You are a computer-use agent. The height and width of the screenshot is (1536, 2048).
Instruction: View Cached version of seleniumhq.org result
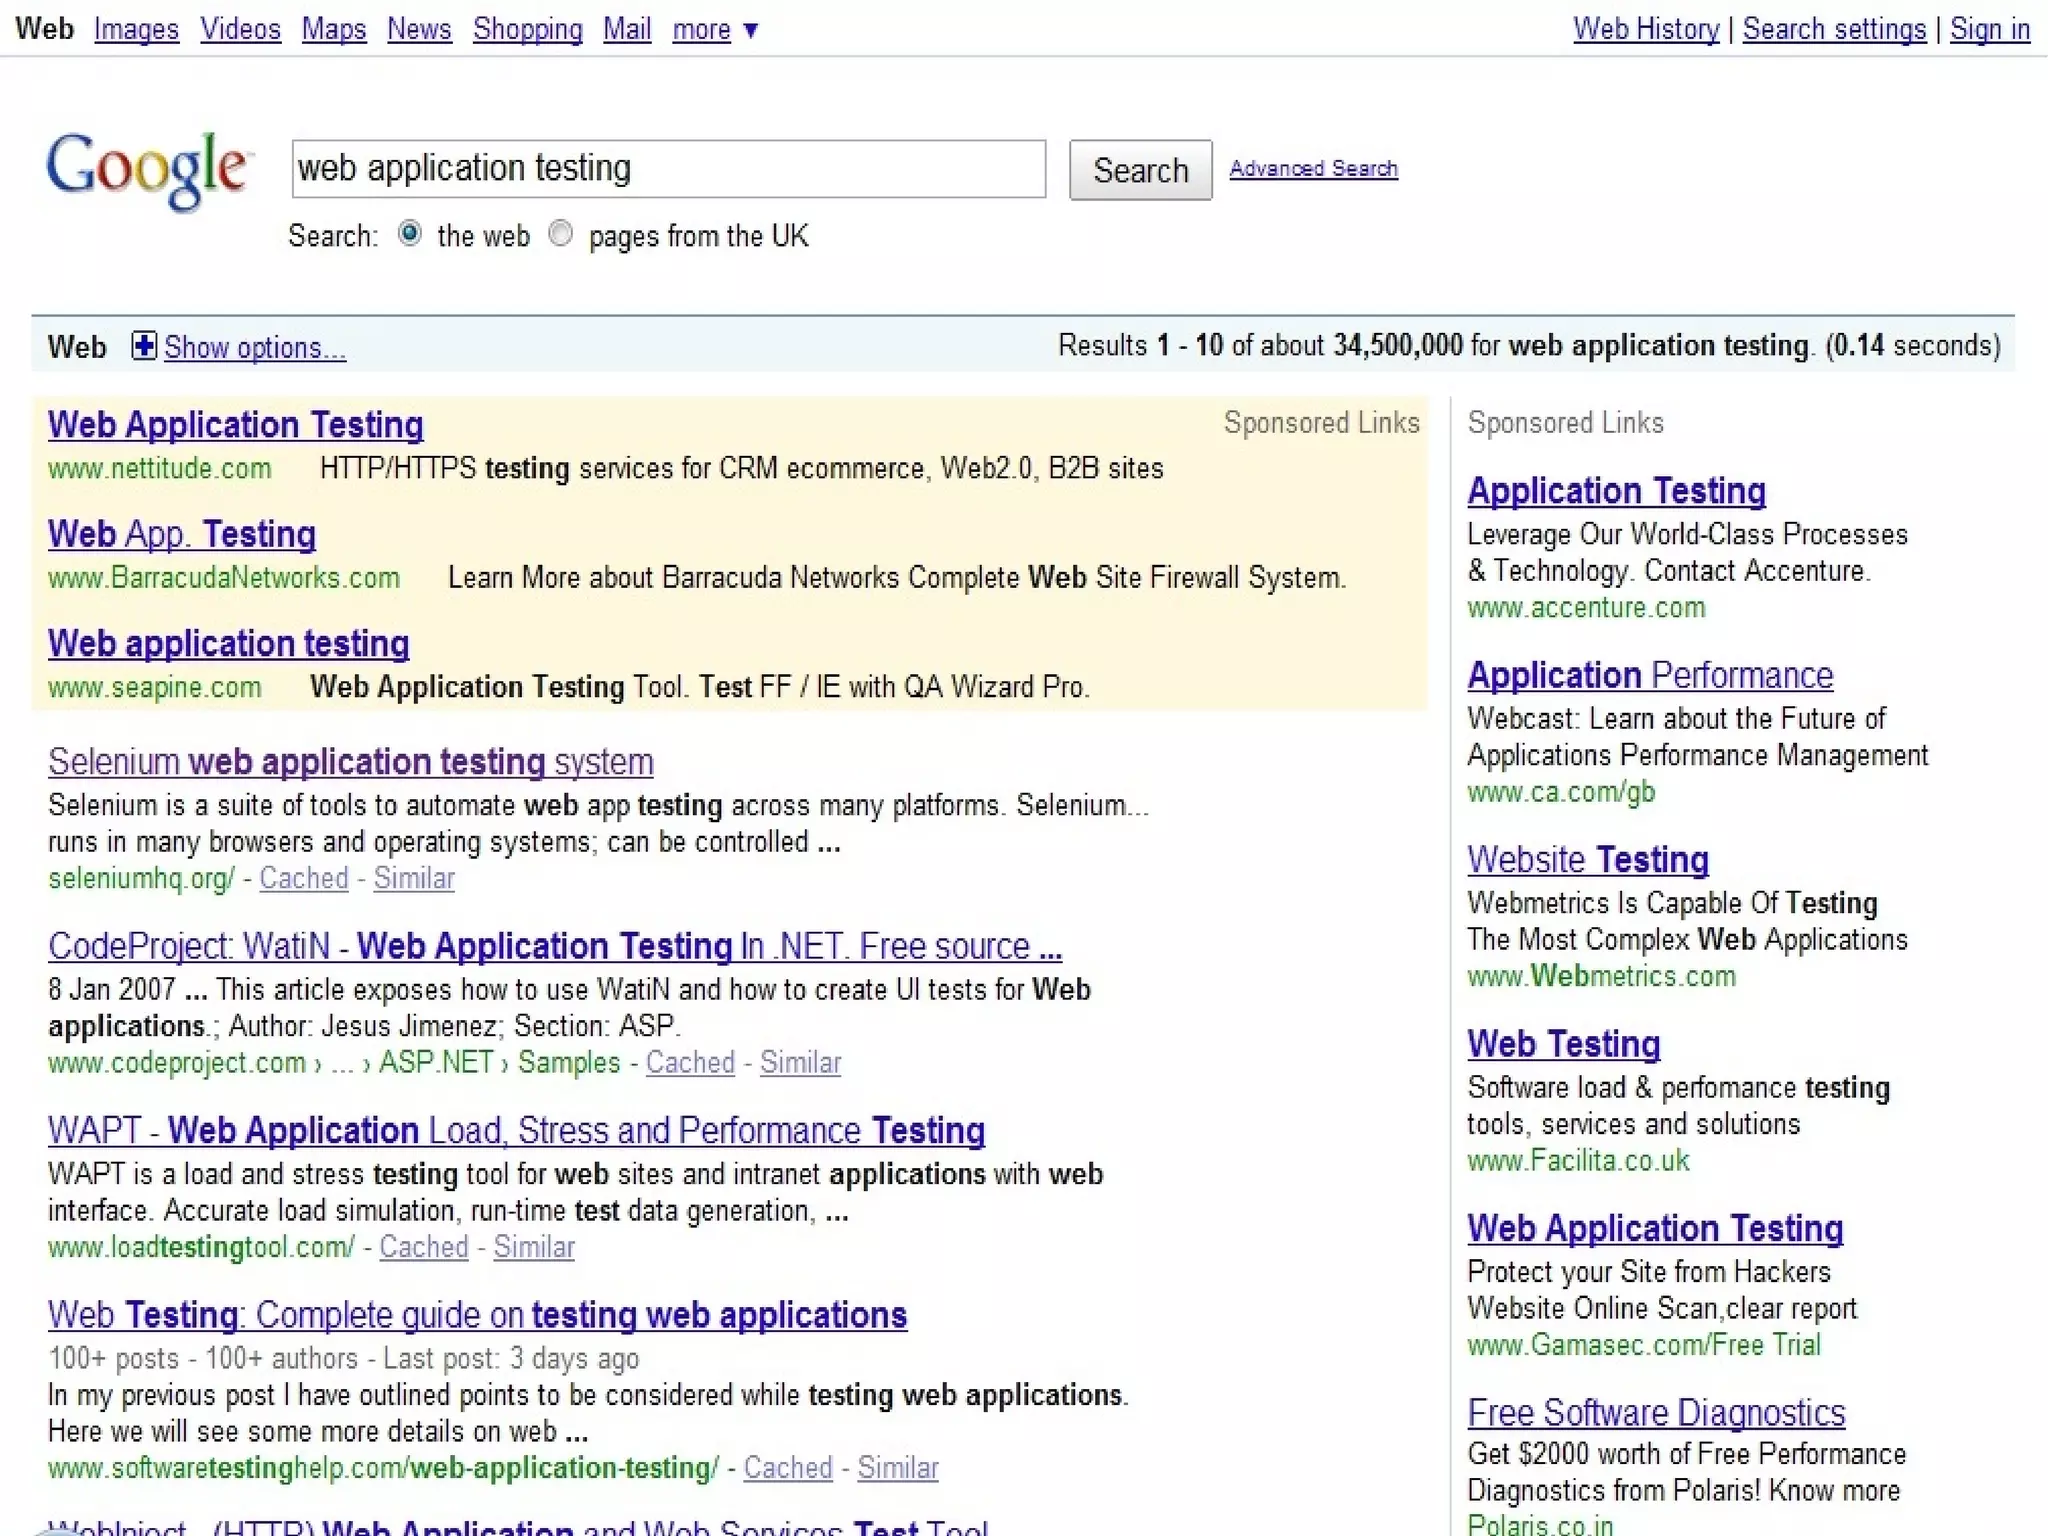click(x=303, y=878)
